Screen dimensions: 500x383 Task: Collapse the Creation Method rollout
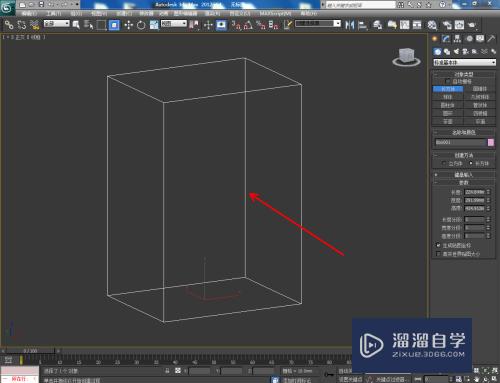point(464,155)
